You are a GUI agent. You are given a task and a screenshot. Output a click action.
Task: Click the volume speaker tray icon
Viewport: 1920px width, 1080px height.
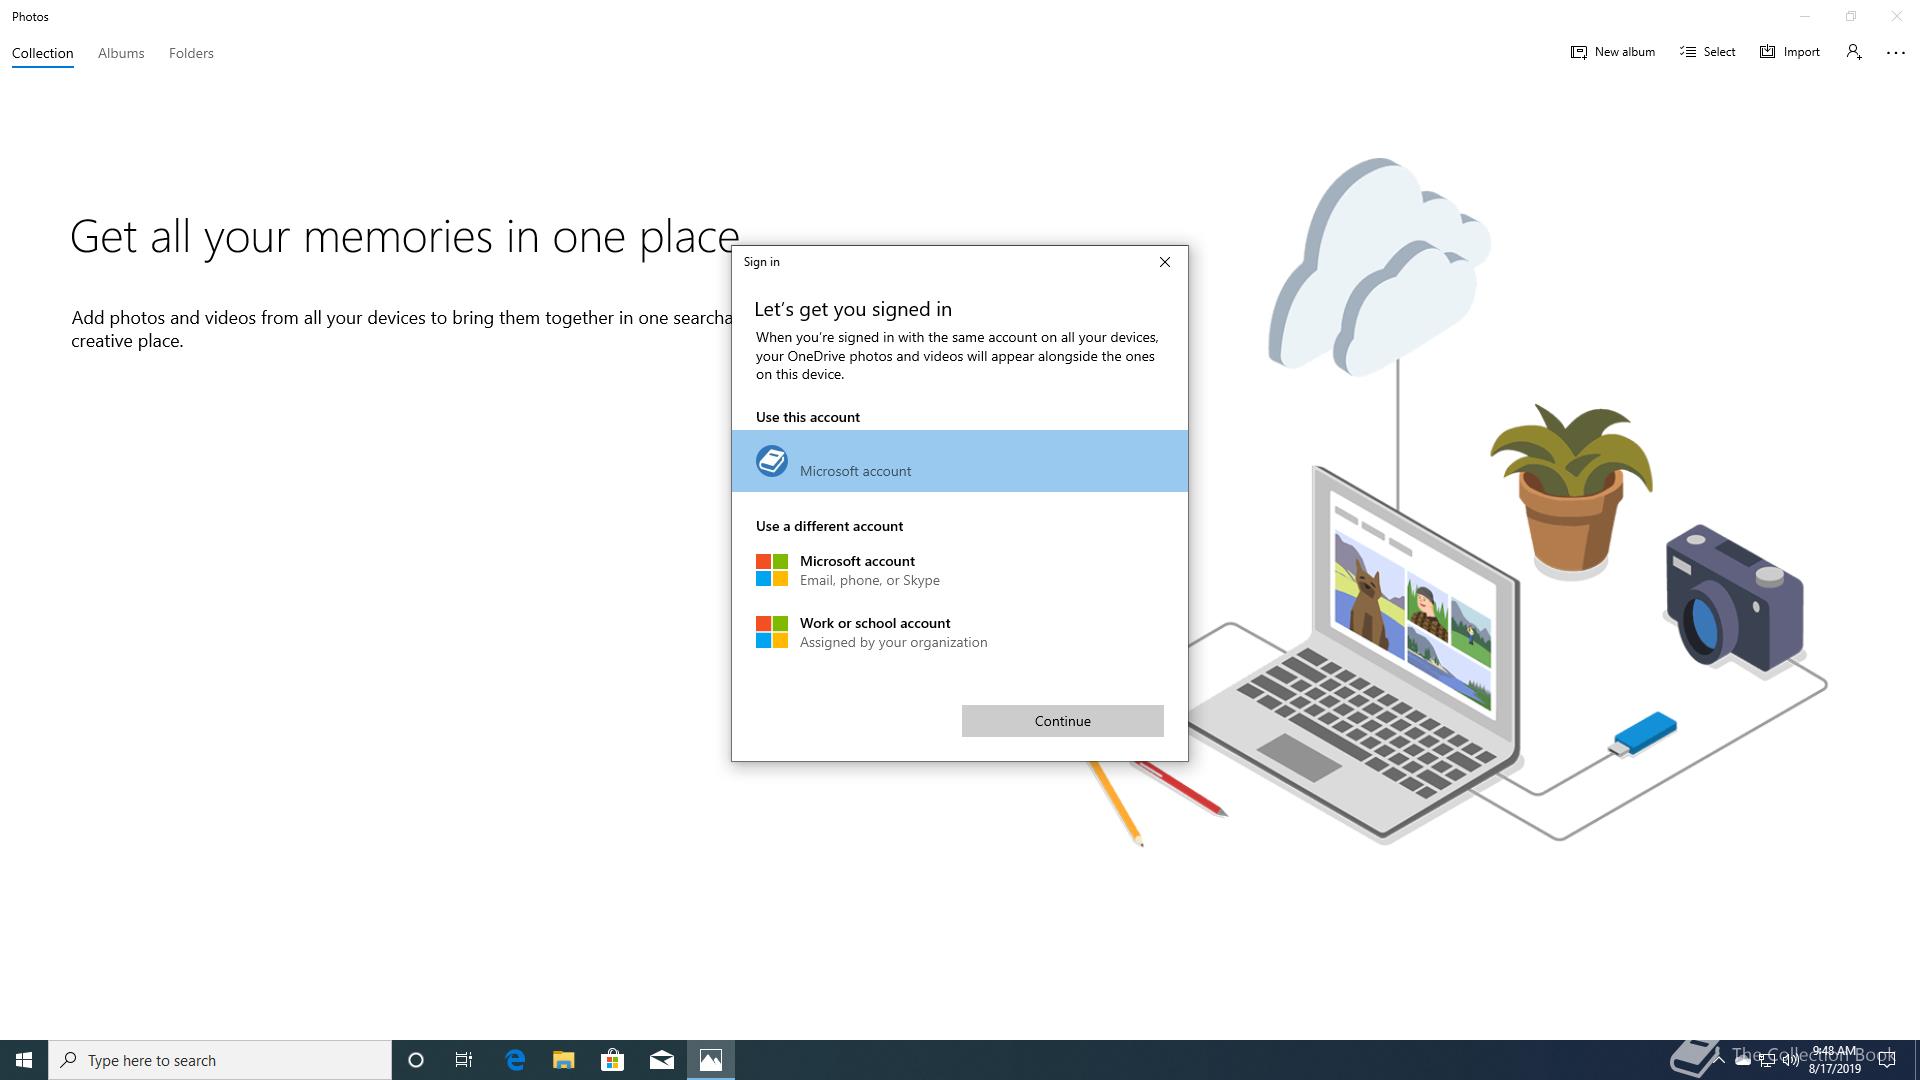pyautogui.click(x=1791, y=1060)
